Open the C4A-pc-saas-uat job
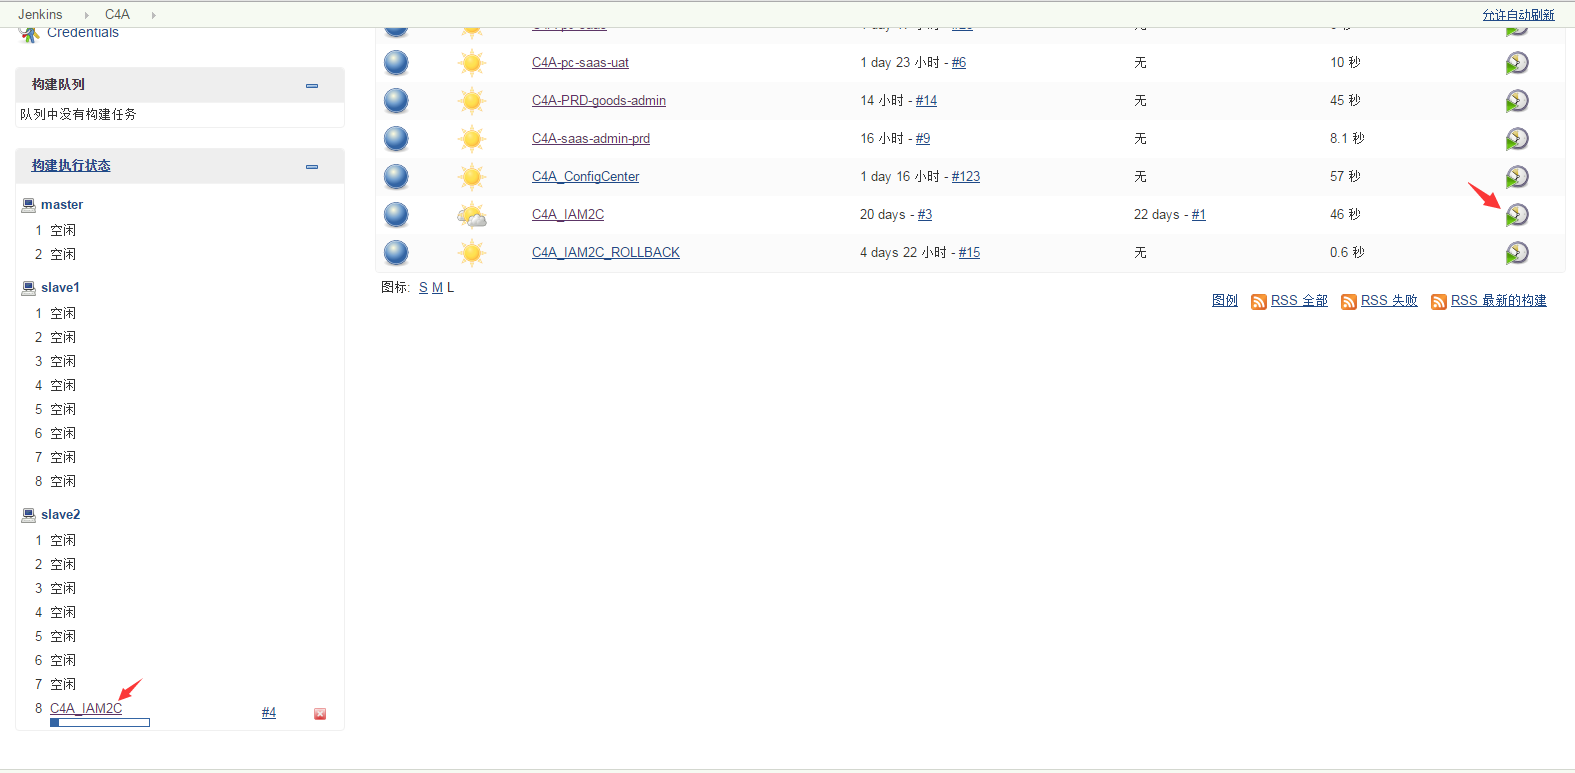Viewport: 1575px width, 773px height. tap(580, 63)
